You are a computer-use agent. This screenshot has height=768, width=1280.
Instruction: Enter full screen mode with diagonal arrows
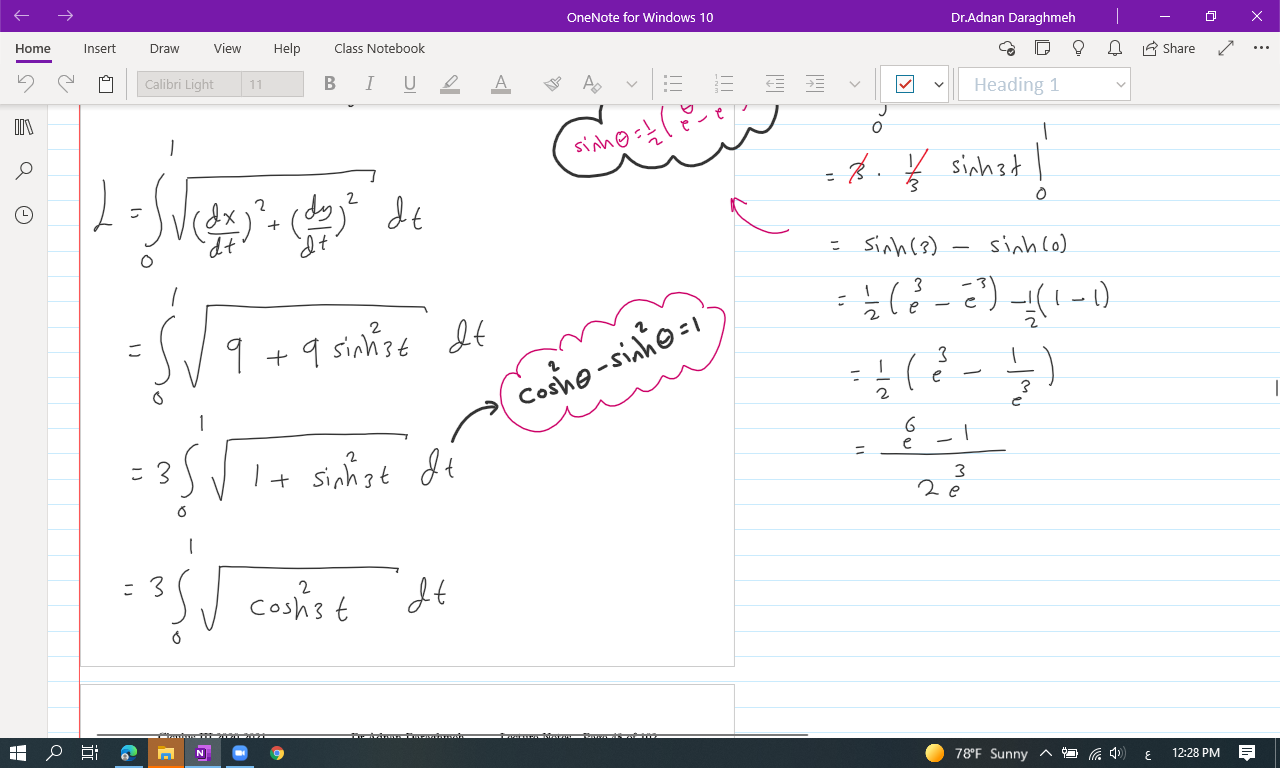tap(1227, 48)
